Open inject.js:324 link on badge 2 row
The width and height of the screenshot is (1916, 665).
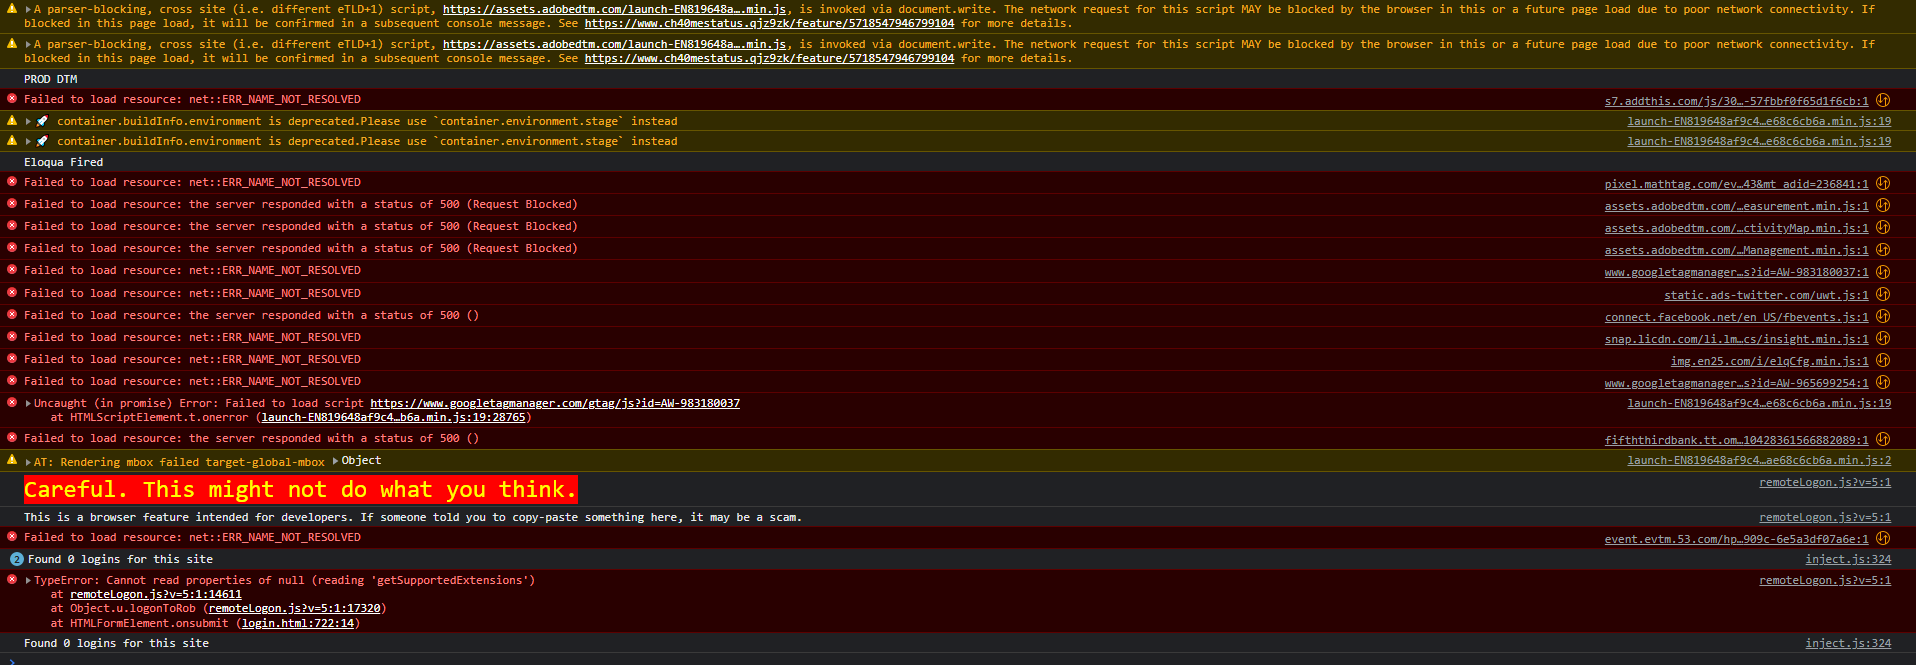coord(1848,559)
